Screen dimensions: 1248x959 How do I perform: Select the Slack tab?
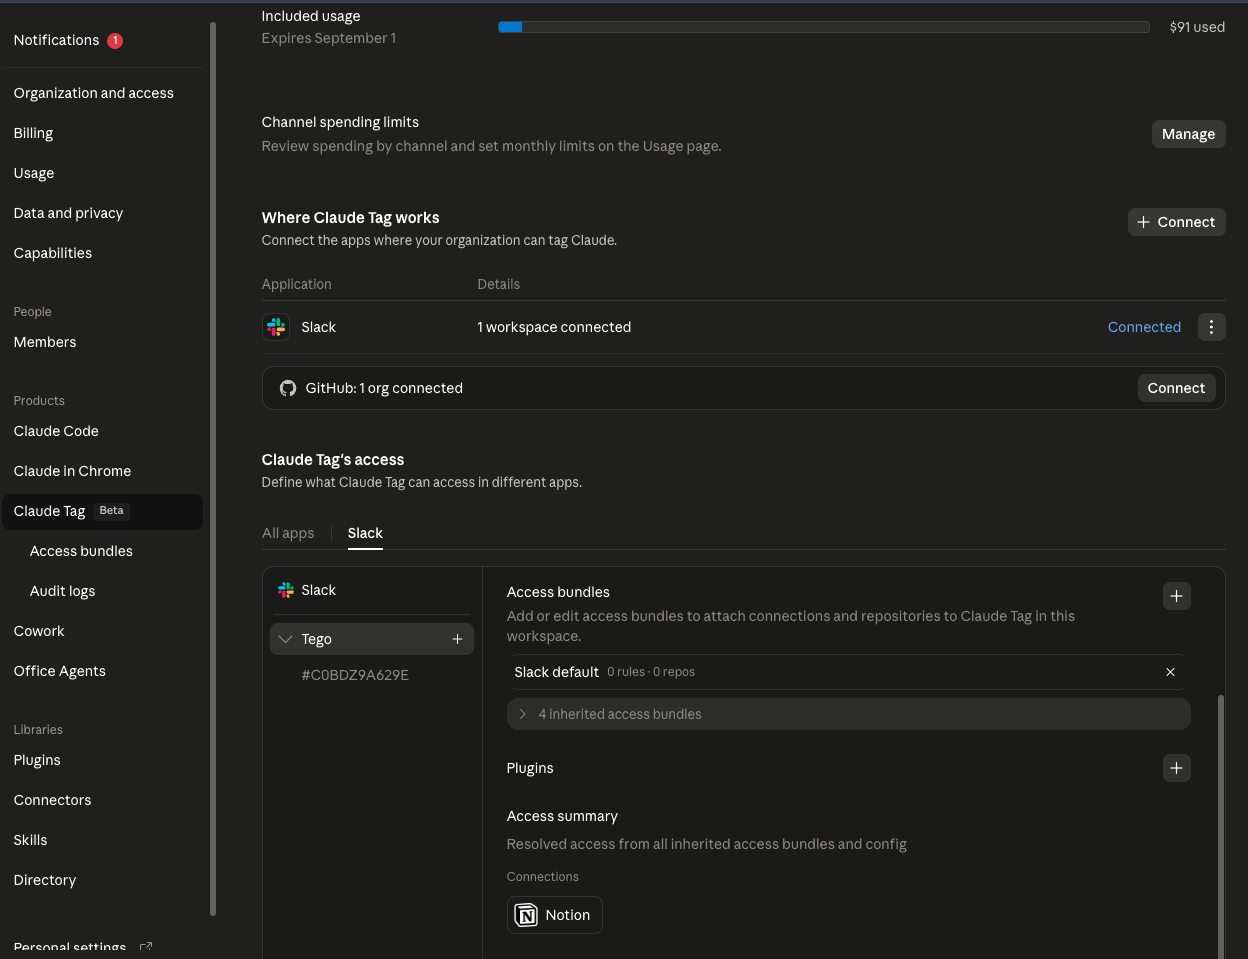tap(365, 533)
